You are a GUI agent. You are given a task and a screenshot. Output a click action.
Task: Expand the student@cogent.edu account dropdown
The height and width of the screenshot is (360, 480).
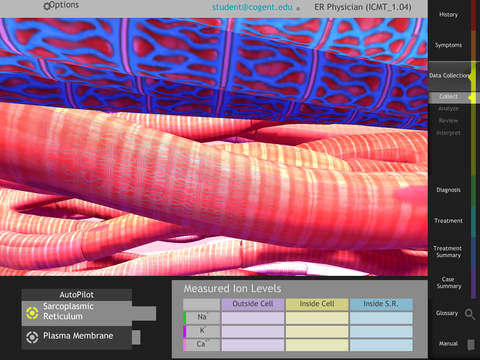pyautogui.click(x=298, y=9)
